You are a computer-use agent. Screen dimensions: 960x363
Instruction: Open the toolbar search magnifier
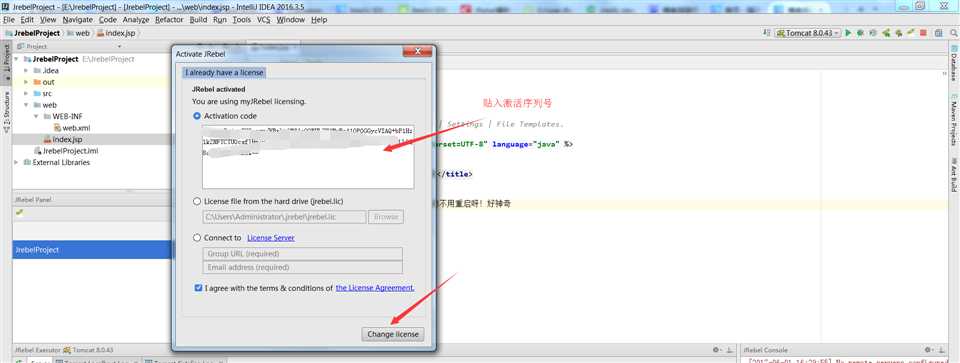953,33
